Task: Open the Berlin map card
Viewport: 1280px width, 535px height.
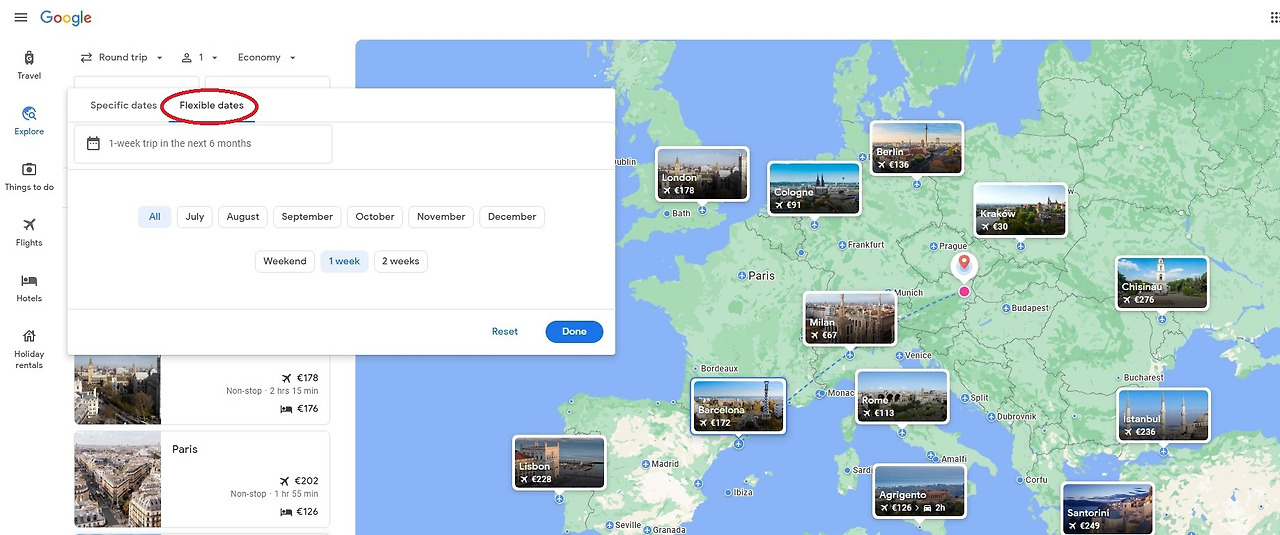Action: click(916, 148)
